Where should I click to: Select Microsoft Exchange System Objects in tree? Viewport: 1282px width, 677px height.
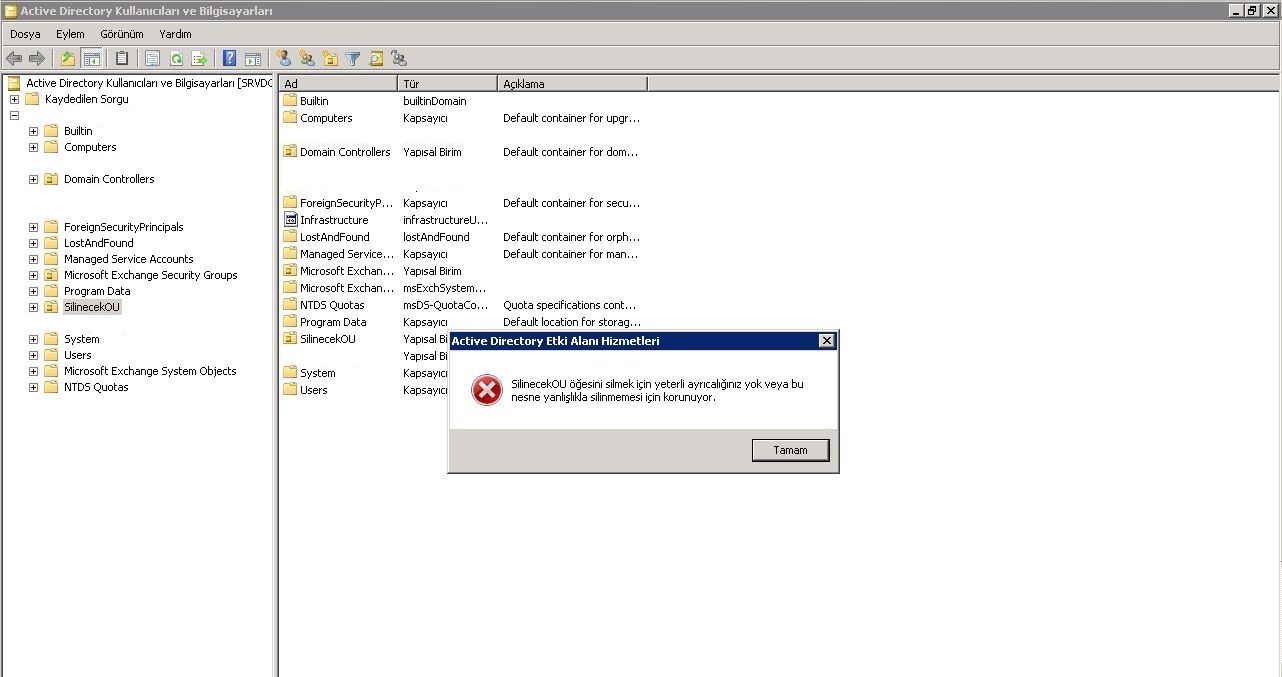(x=150, y=371)
